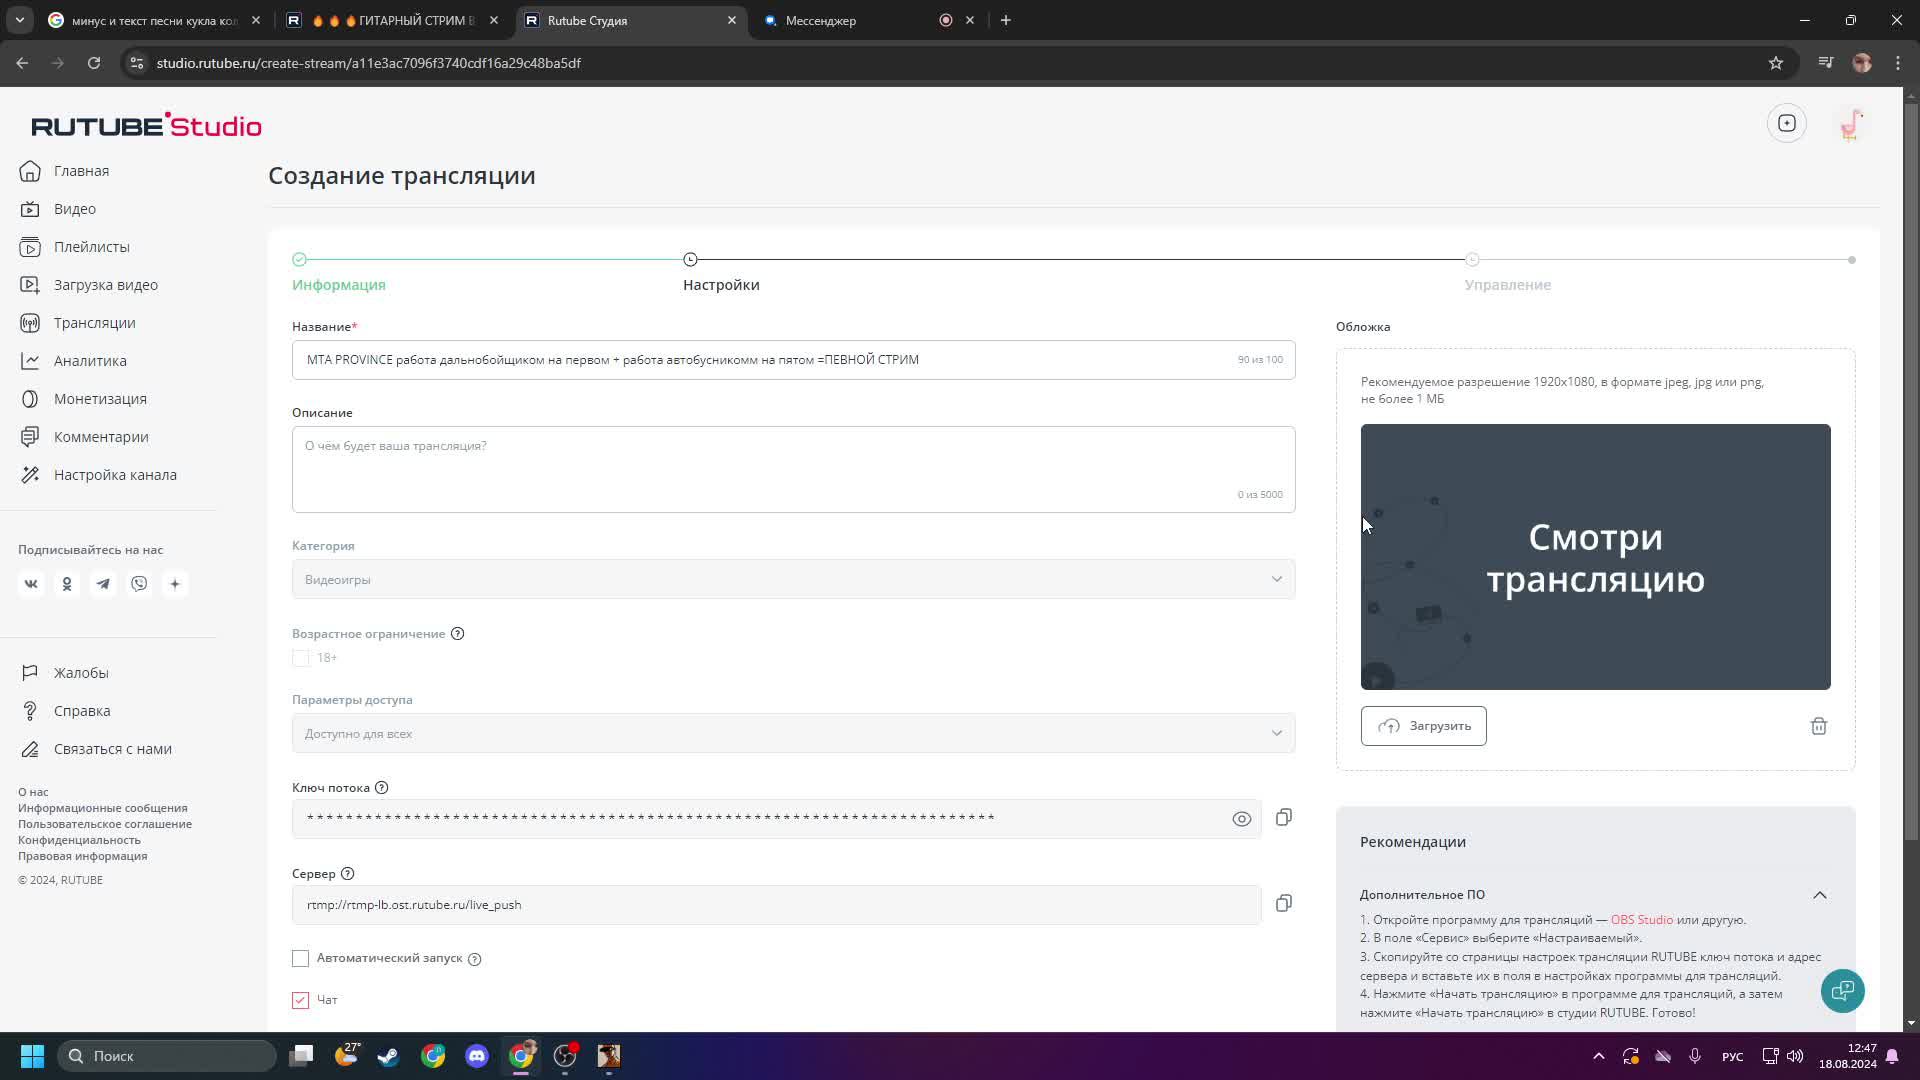Click into the Описание text field
1920x1080 pixels.
(793, 468)
